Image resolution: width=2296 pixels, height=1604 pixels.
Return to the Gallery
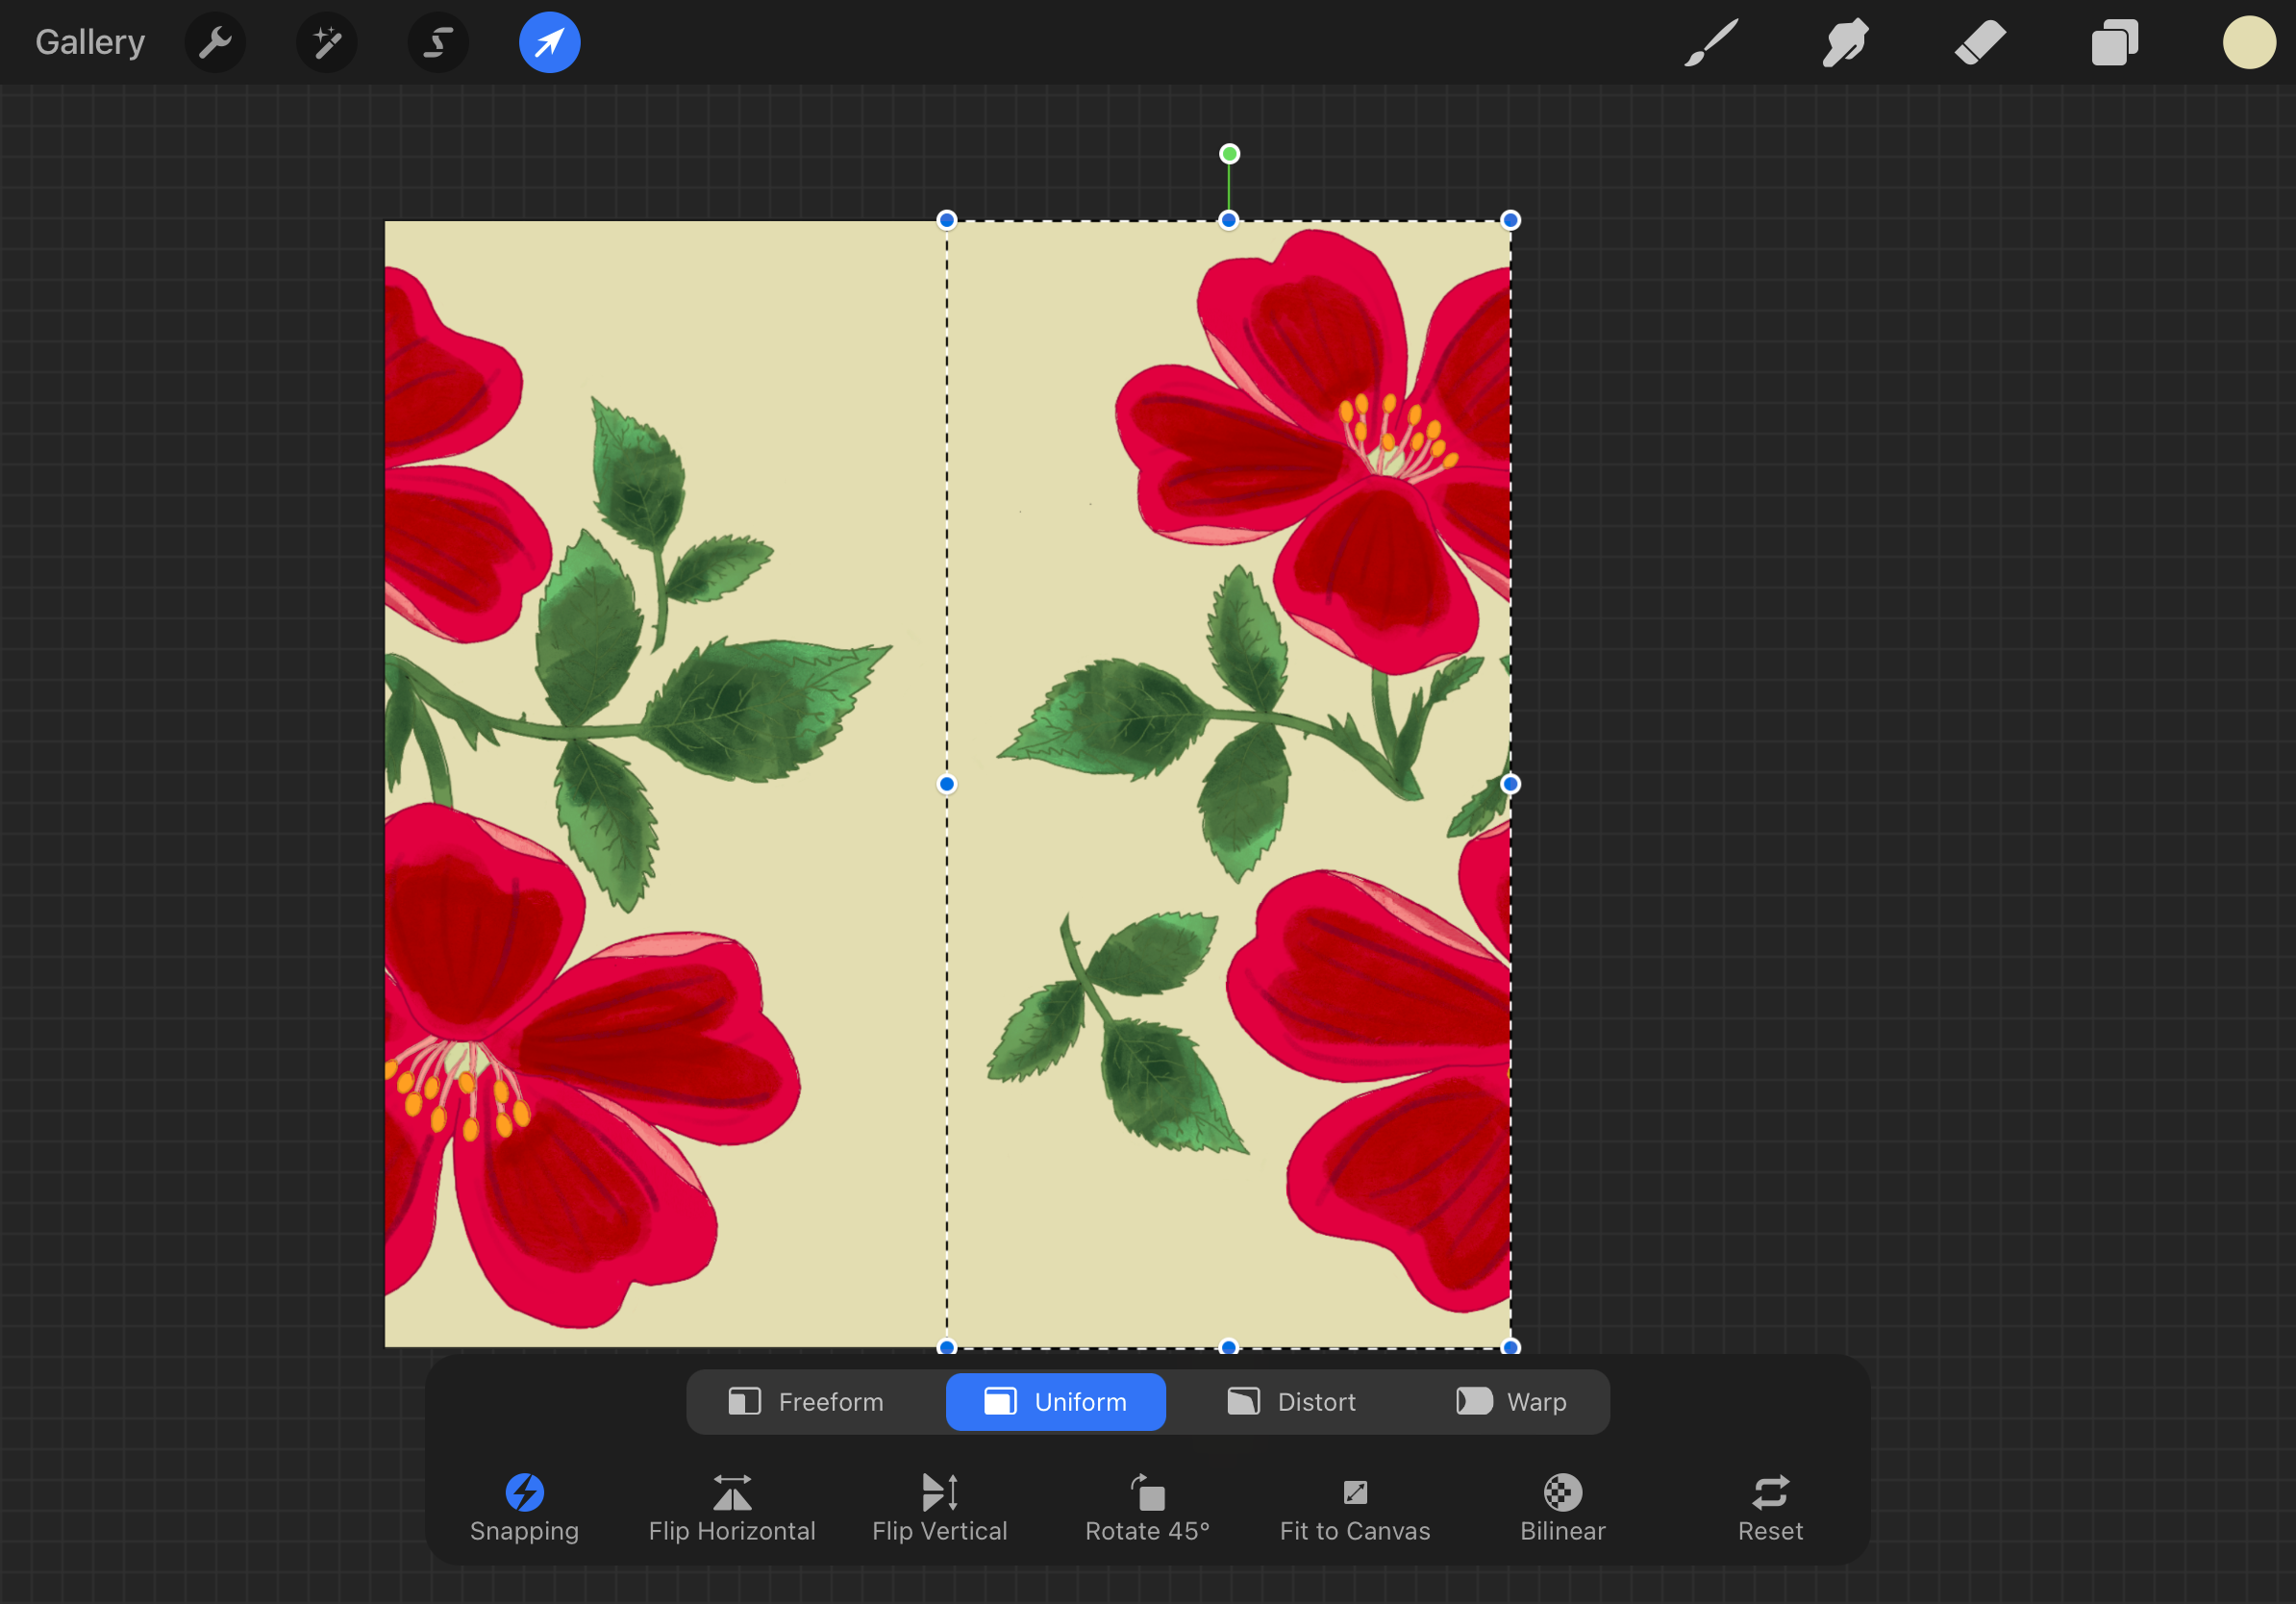click(x=90, y=43)
